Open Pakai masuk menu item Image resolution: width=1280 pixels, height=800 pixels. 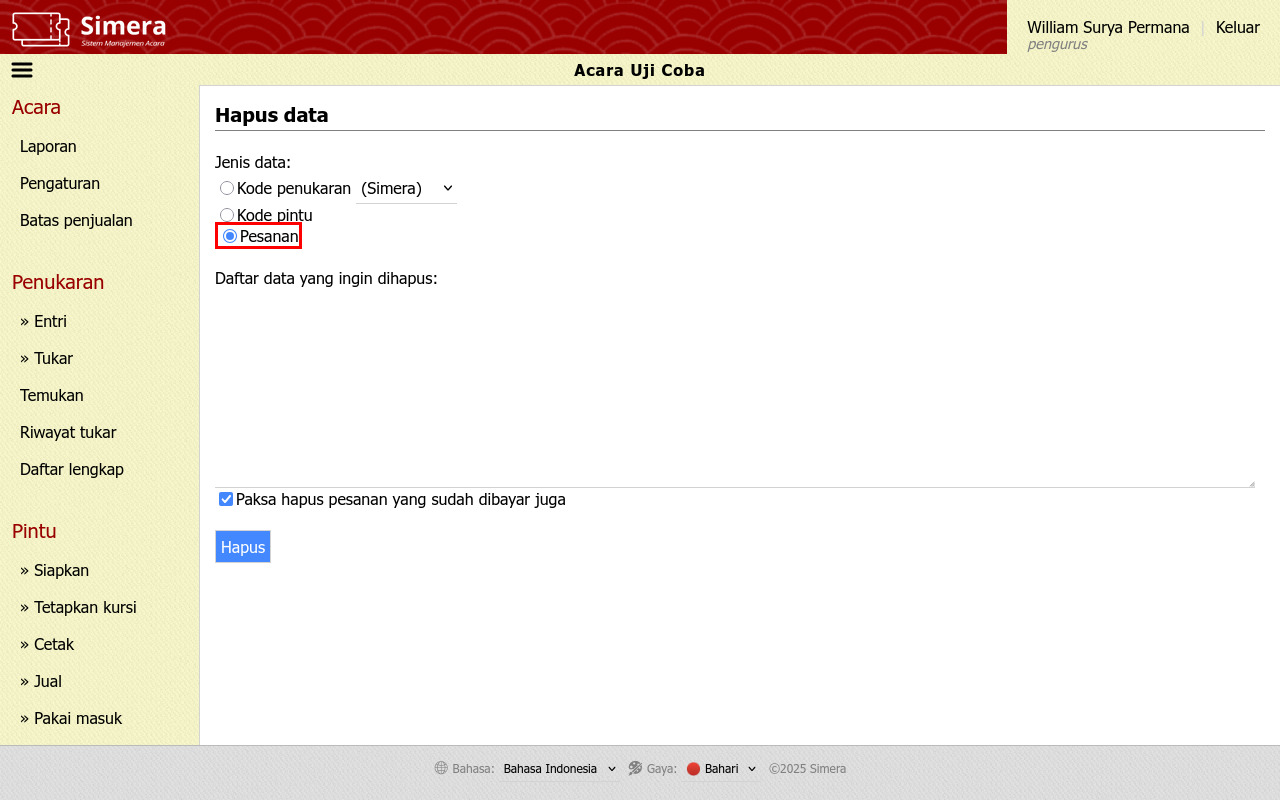71,718
